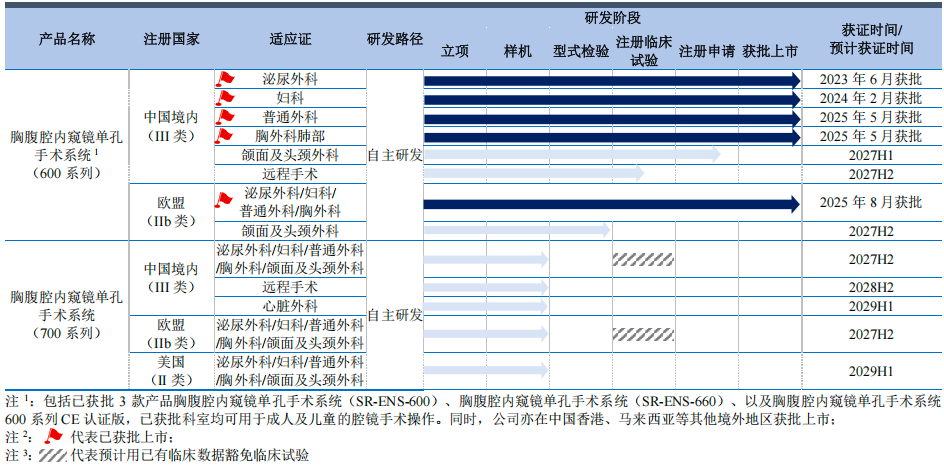
Task: Click the 2023 年 6 月获批 cell
Action: [x=871, y=79]
